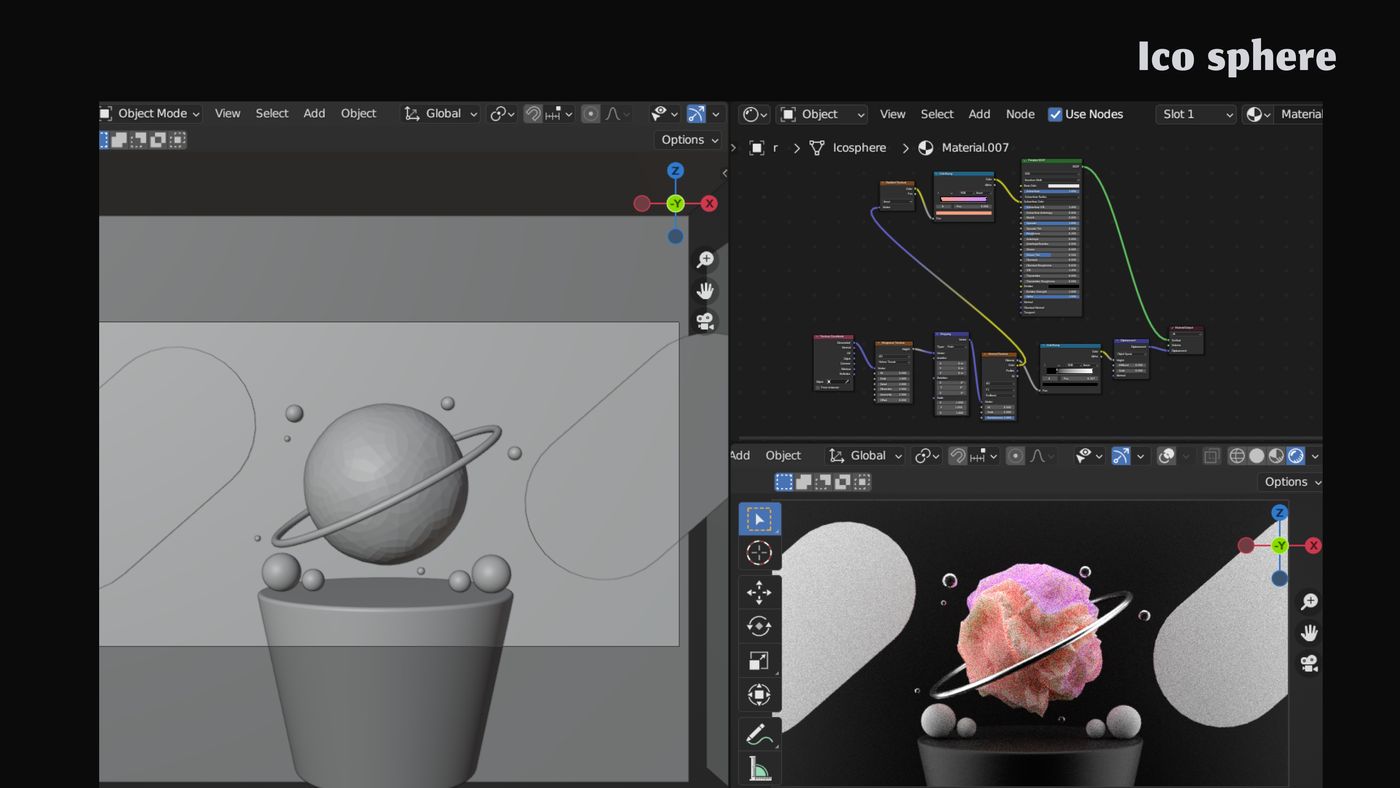Toggle overlays in the lower viewport header
The width and height of the screenshot is (1400, 788).
[1166, 456]
